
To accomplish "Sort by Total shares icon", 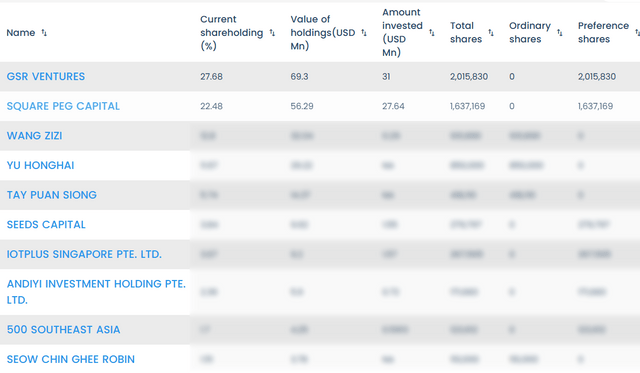I will tap(491, 33).
